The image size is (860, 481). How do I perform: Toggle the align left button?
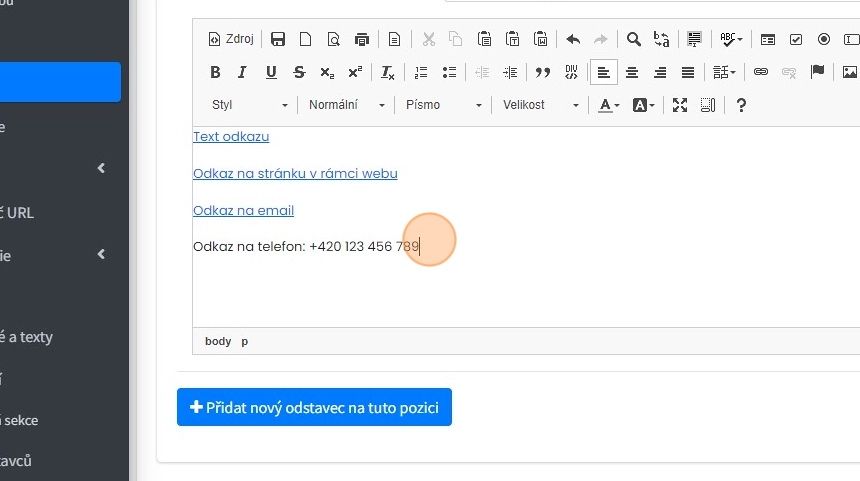point(603,72)
